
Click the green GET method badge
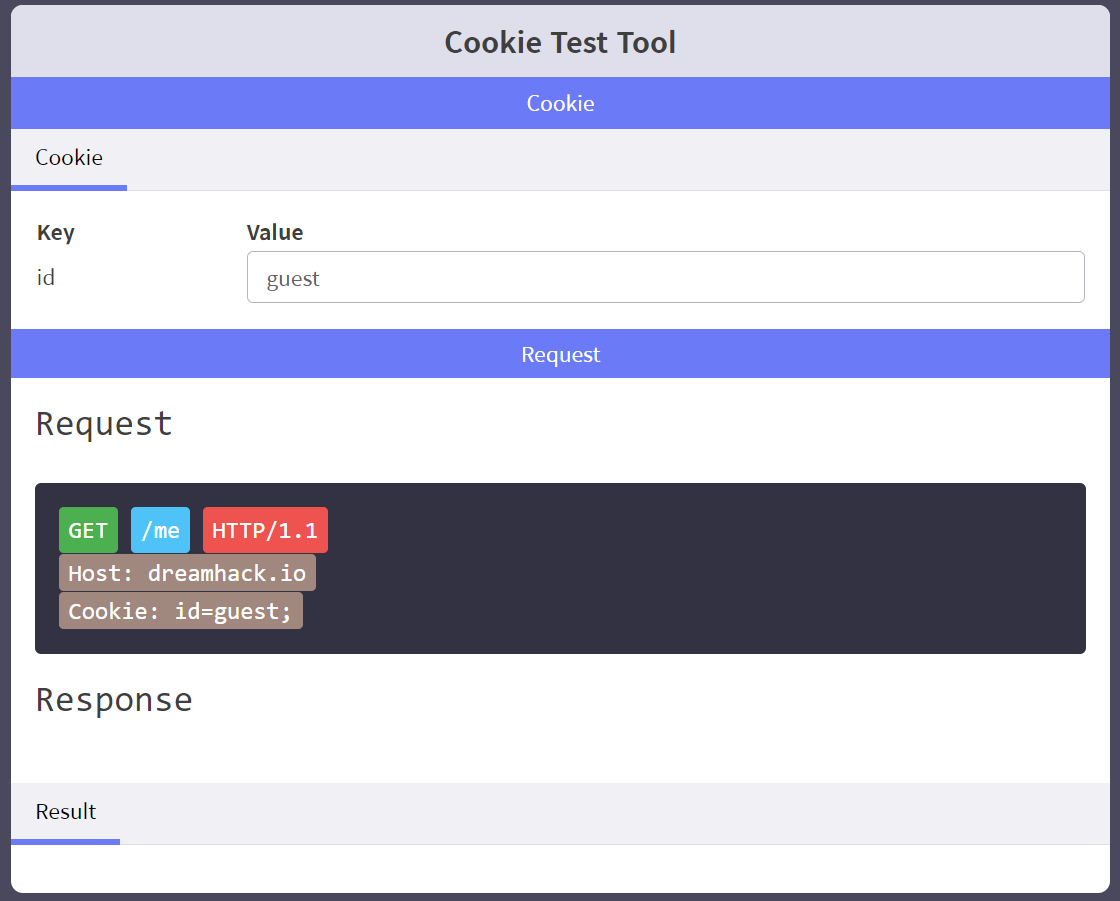(88, 530)
